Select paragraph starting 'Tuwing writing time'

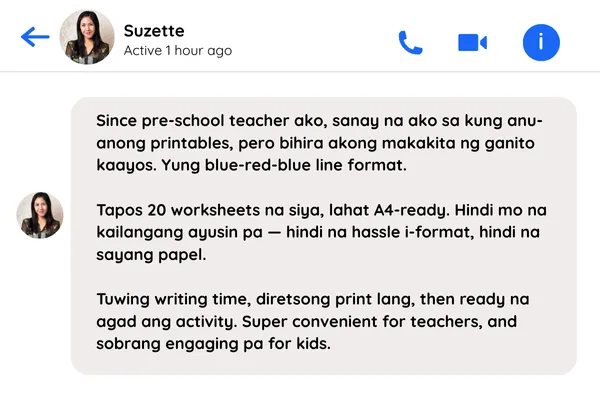(x=313, y=321)
